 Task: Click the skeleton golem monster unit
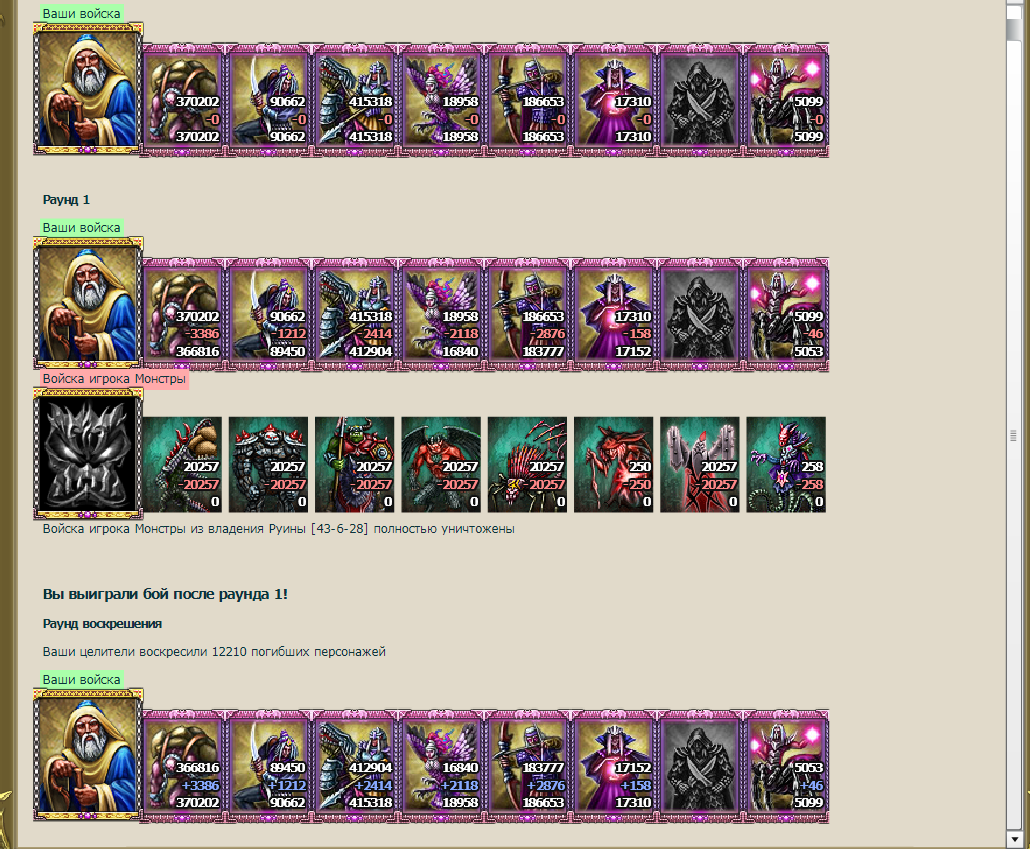tap(268, 465)
